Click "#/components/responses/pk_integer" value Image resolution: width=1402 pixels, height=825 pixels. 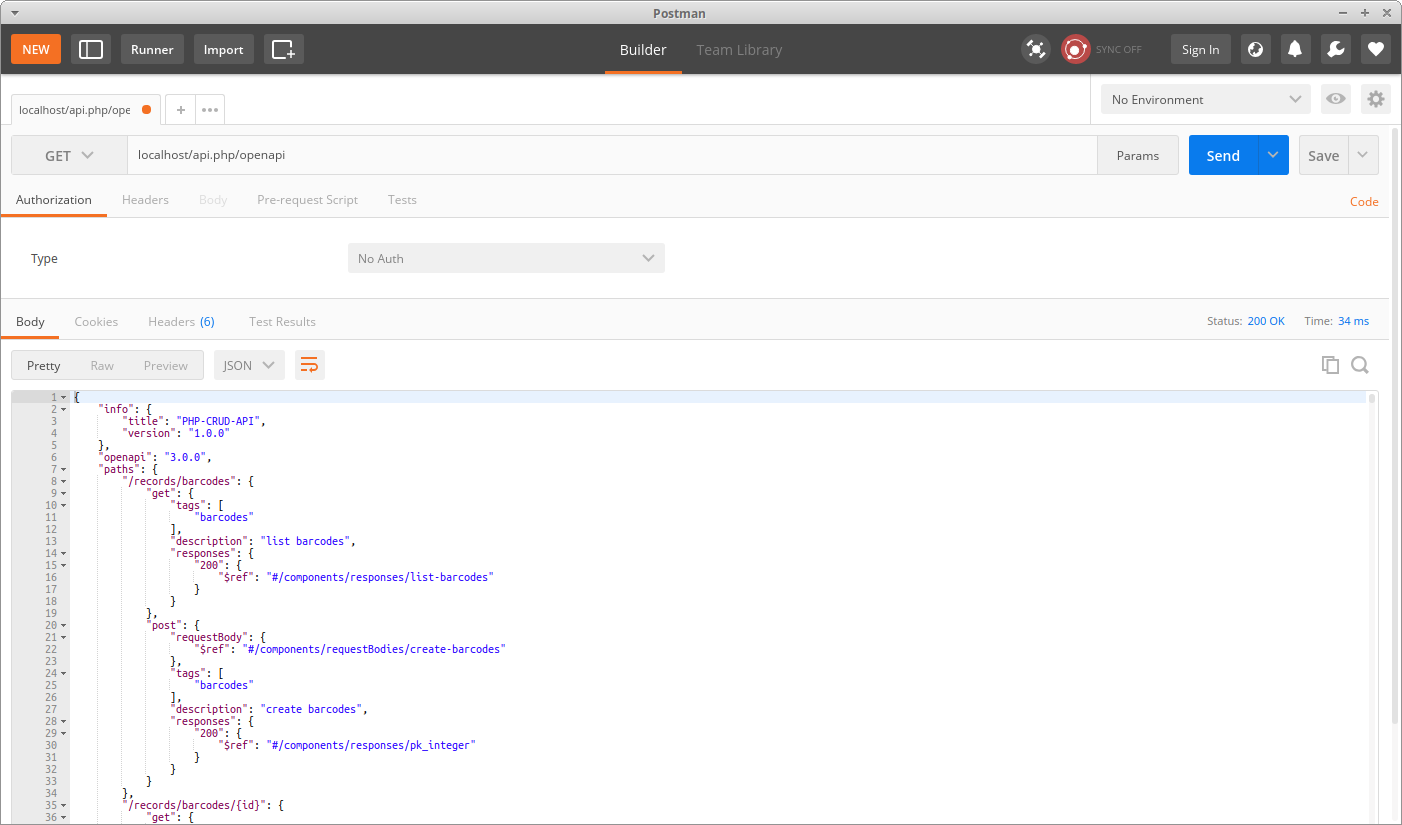click(x=372, y=745)
